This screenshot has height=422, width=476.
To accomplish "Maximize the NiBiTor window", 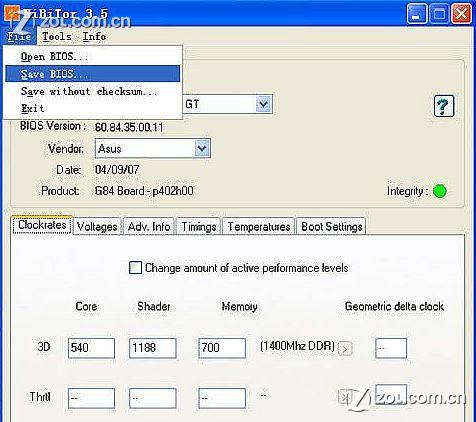I will 439,14.
